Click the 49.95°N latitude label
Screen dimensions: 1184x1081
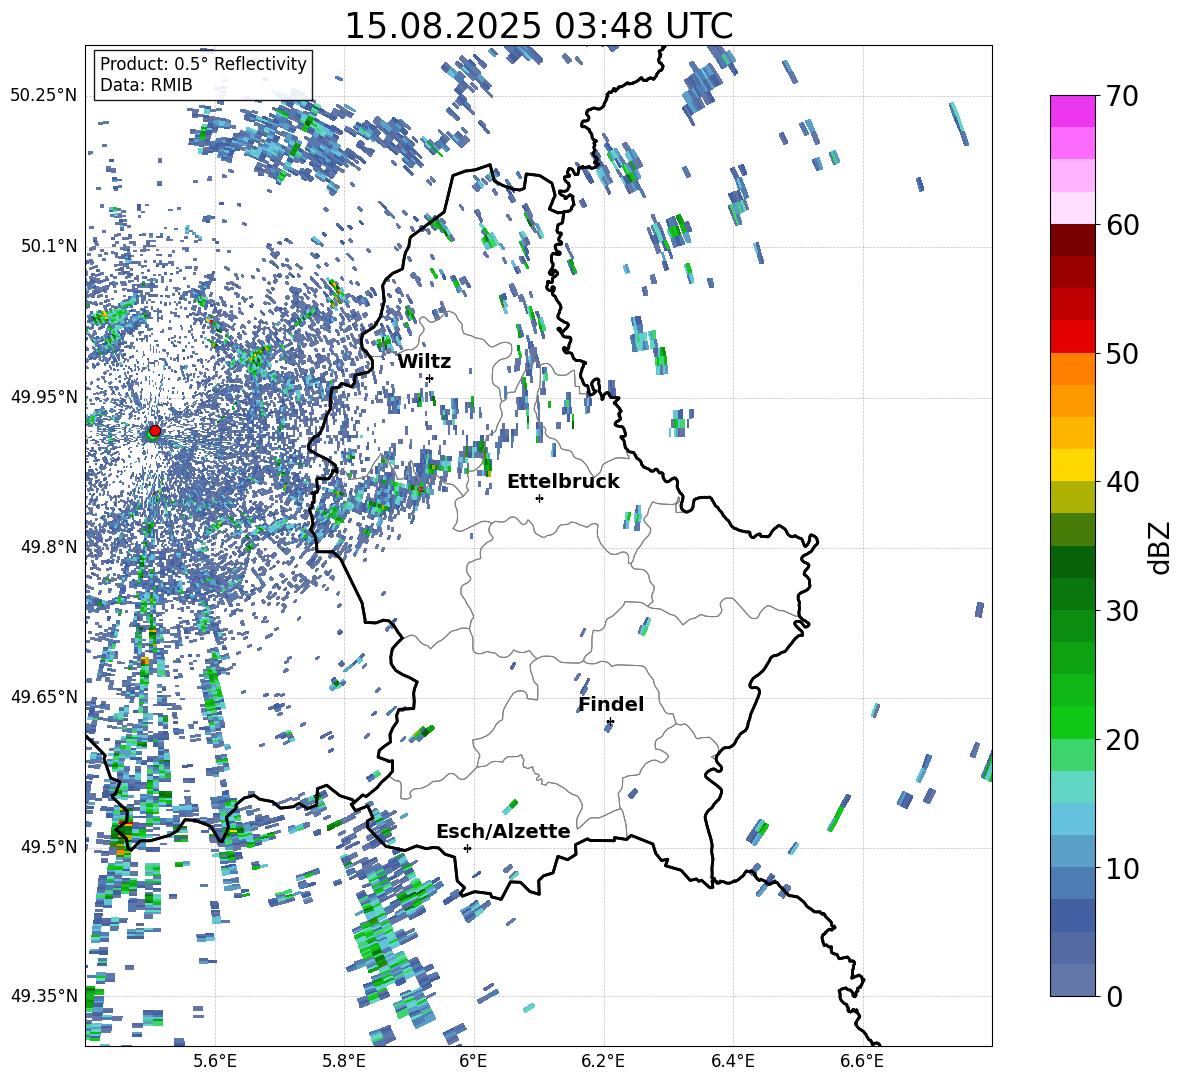coord(44,397)
